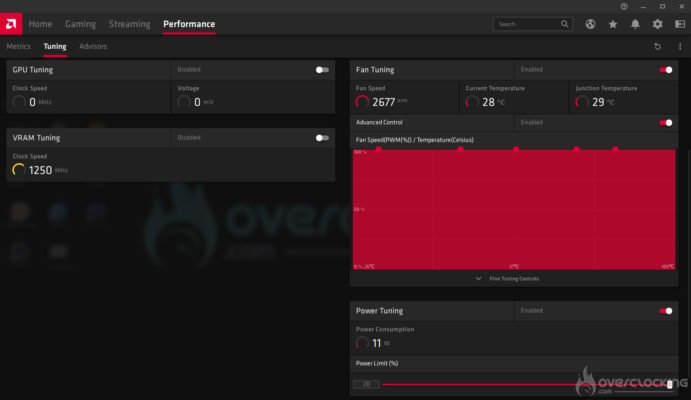Click the VRAM Clock Speed gauge icon
The image size is (691, 400).
19,170
